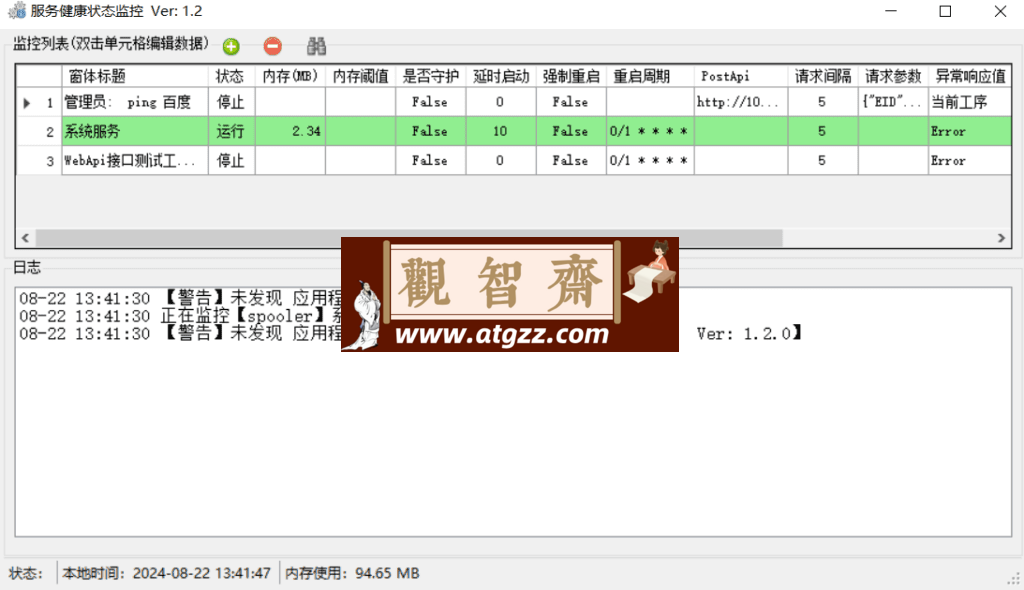Click the app icon in the title bar
1024x590 pixels.
[17, 11]
